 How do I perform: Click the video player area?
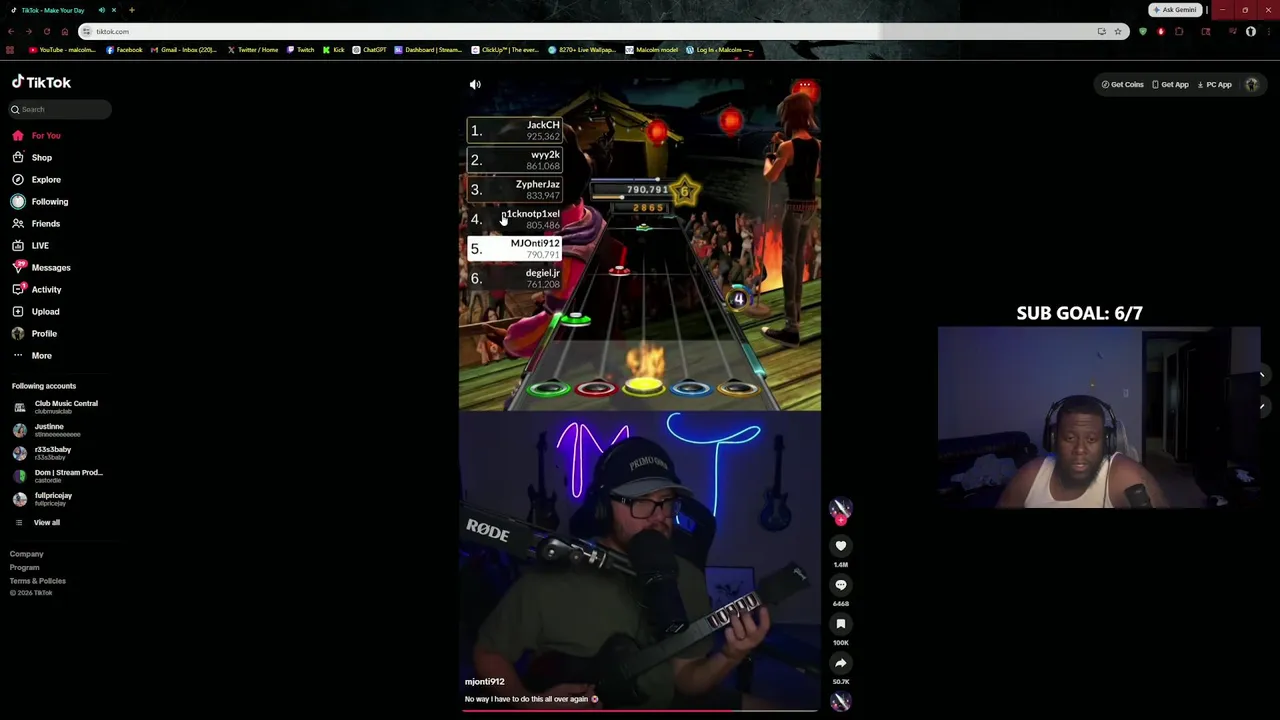point(640,395)
